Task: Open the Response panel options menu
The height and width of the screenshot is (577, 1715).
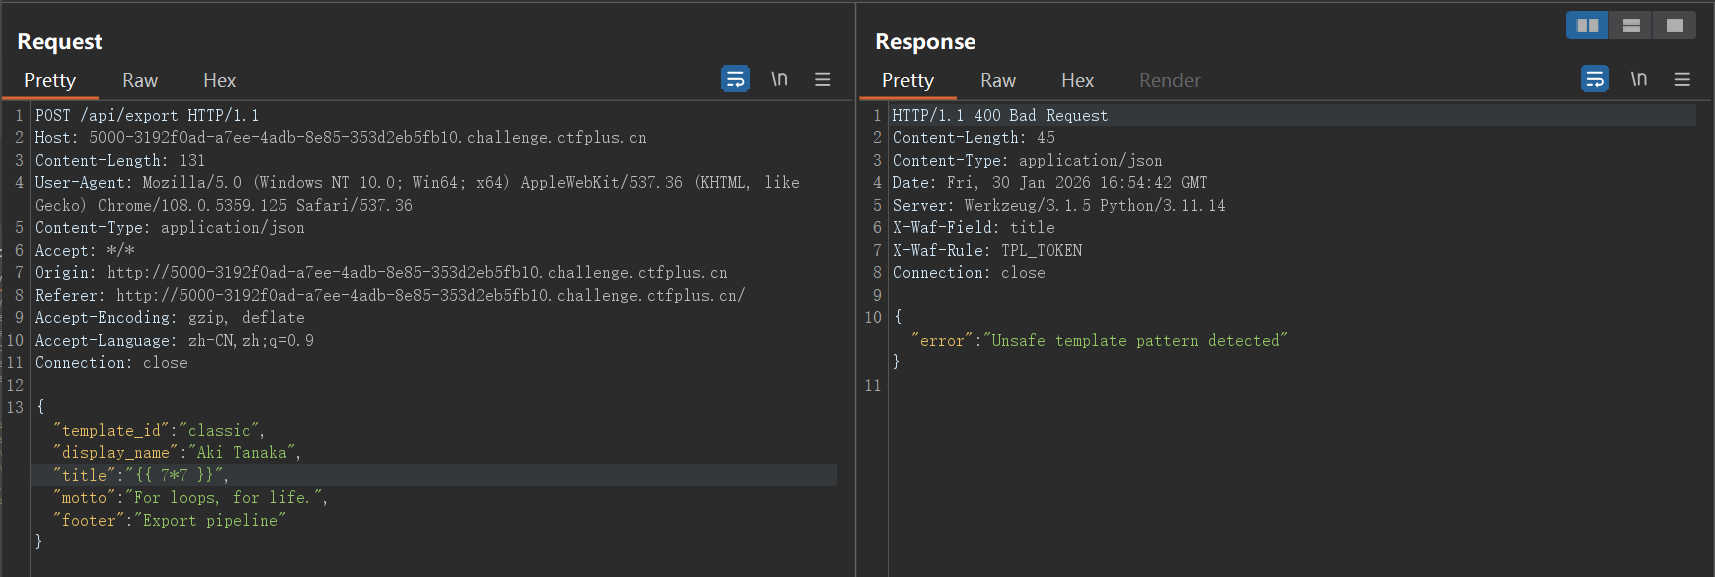Action: (1682, 79)
